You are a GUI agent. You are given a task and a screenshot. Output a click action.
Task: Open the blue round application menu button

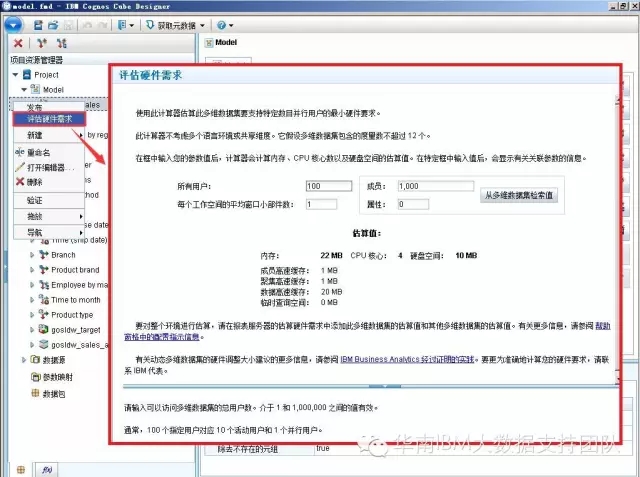tap(14, 25)
